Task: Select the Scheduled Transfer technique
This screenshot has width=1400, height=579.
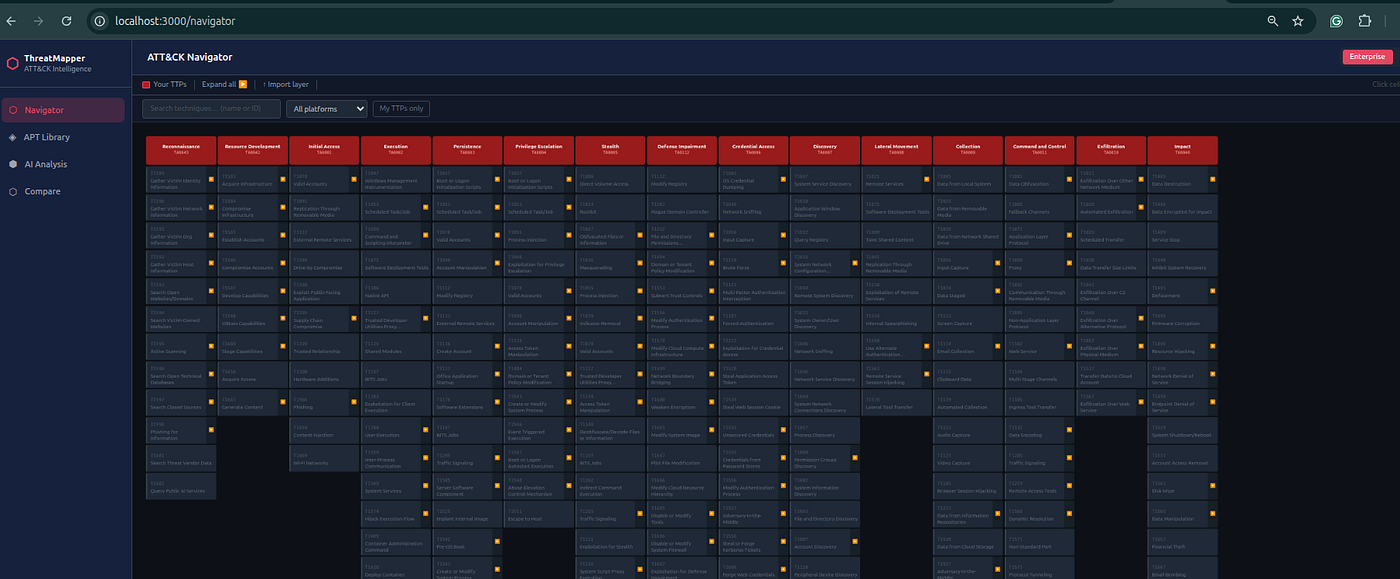Action: click(x=1111, y=235)
